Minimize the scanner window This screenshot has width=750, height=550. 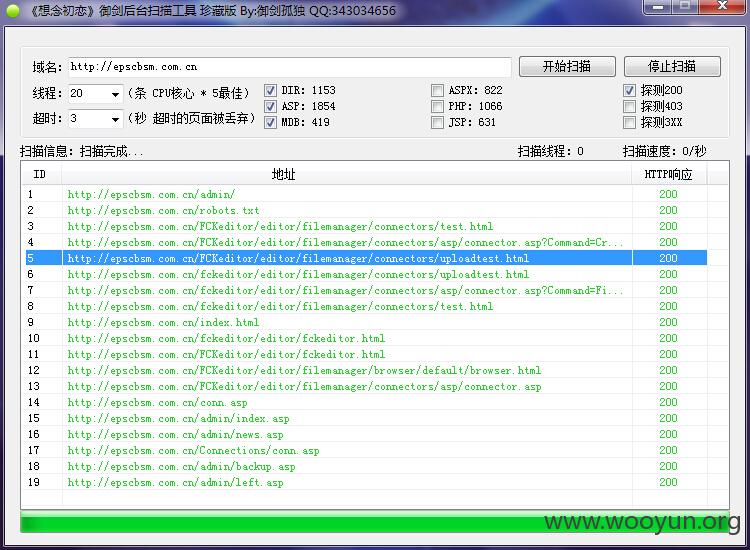pyautogui.click(x=658, y=7)
